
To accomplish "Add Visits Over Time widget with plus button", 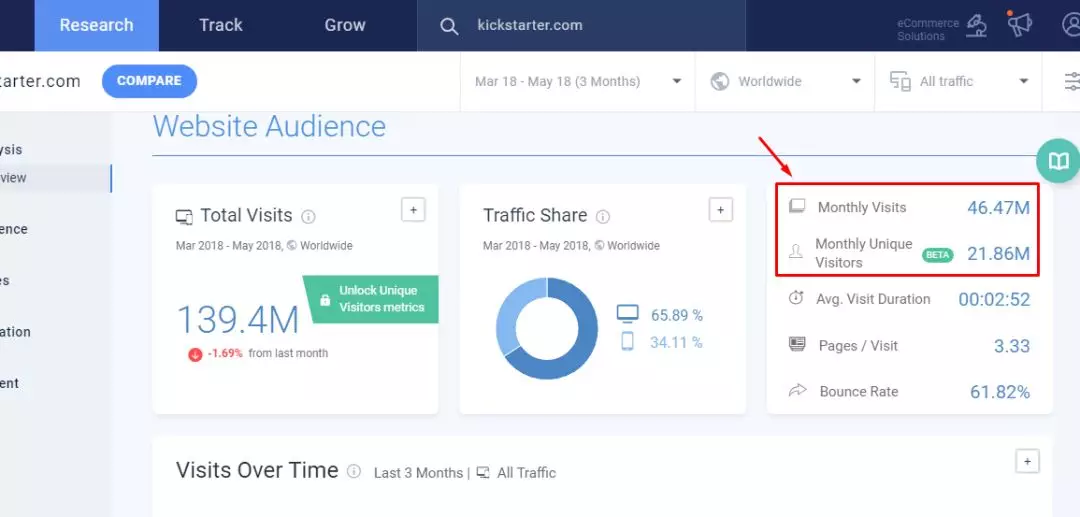I will click(1027, 461).
